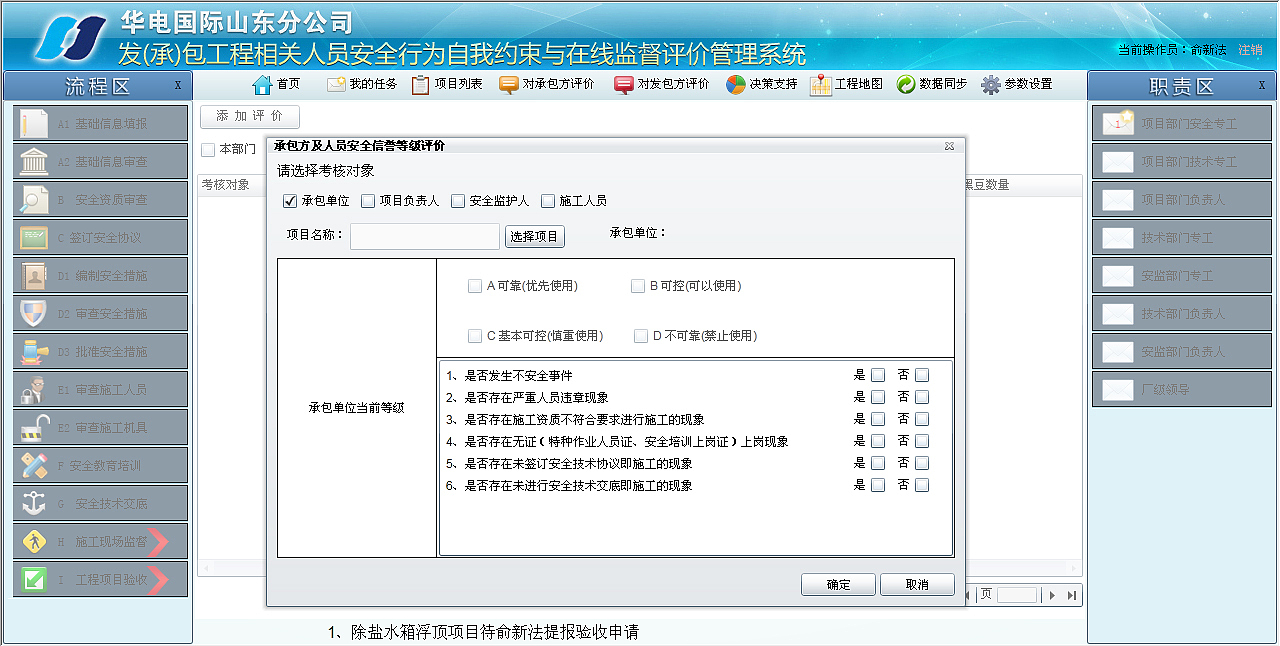Select H 施工现场监督 step

coord(101,541)
